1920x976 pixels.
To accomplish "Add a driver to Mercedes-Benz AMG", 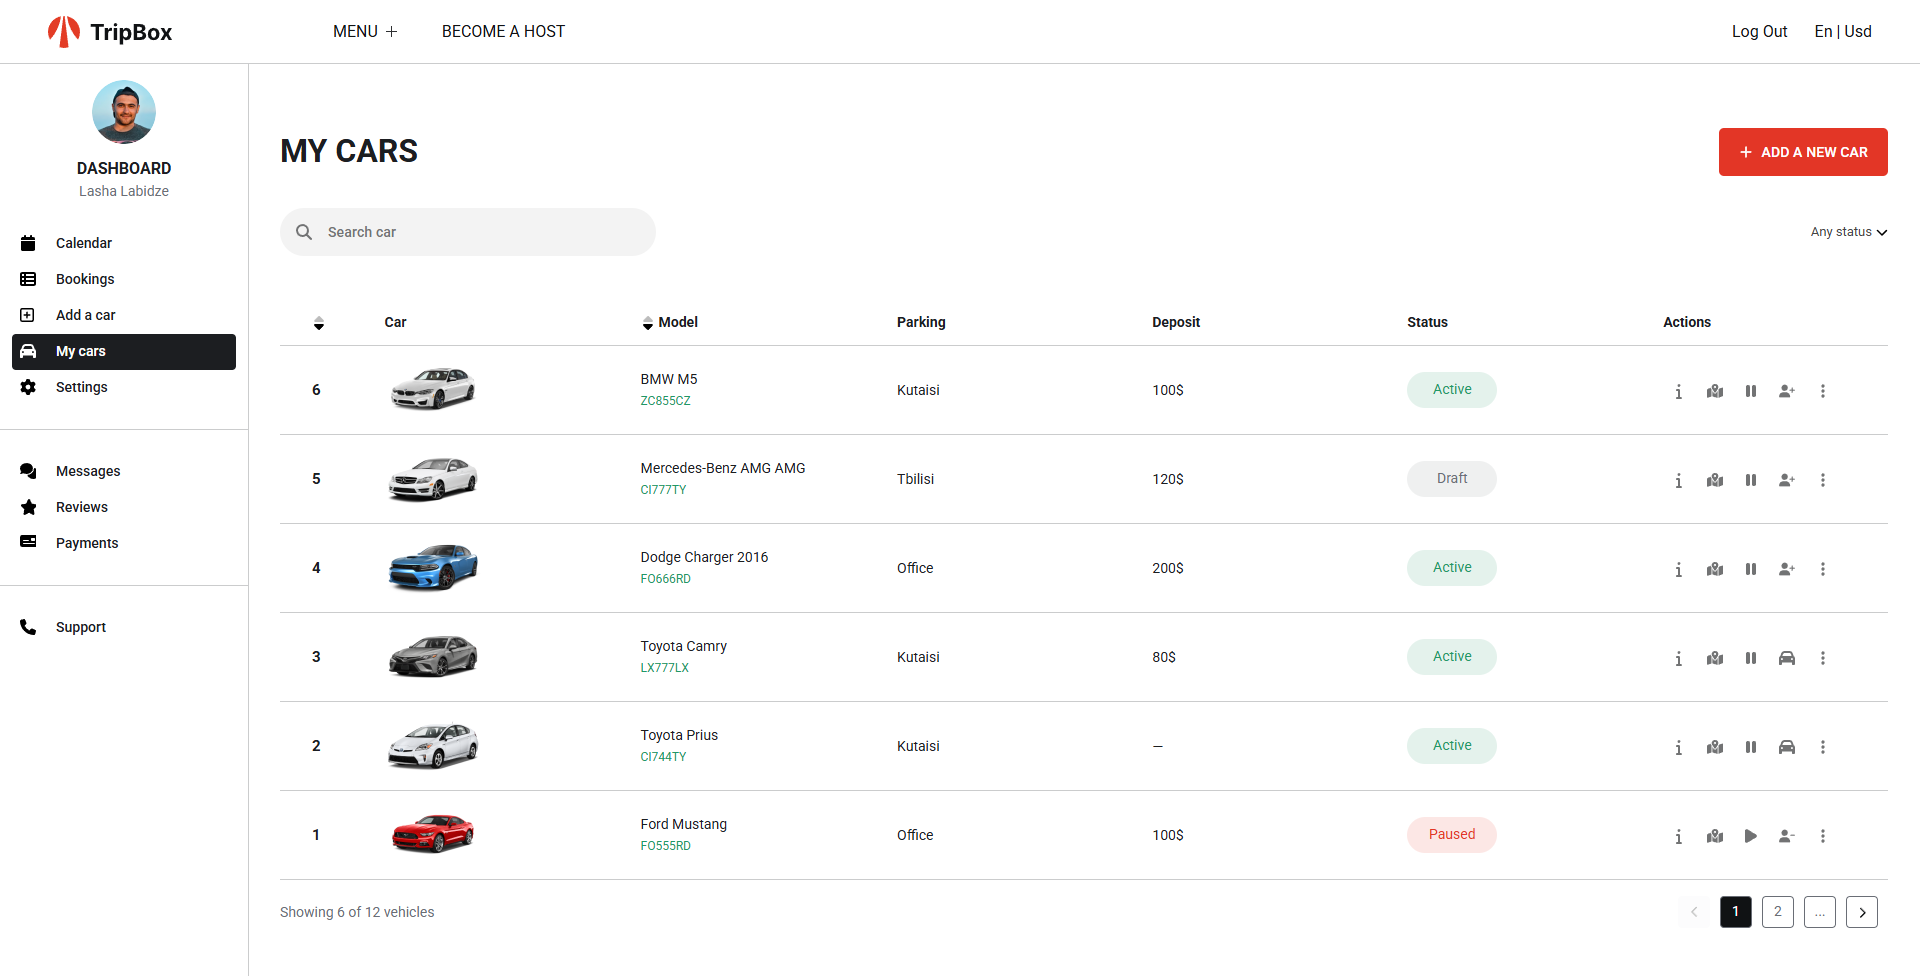I will (x=1787, y=480).
